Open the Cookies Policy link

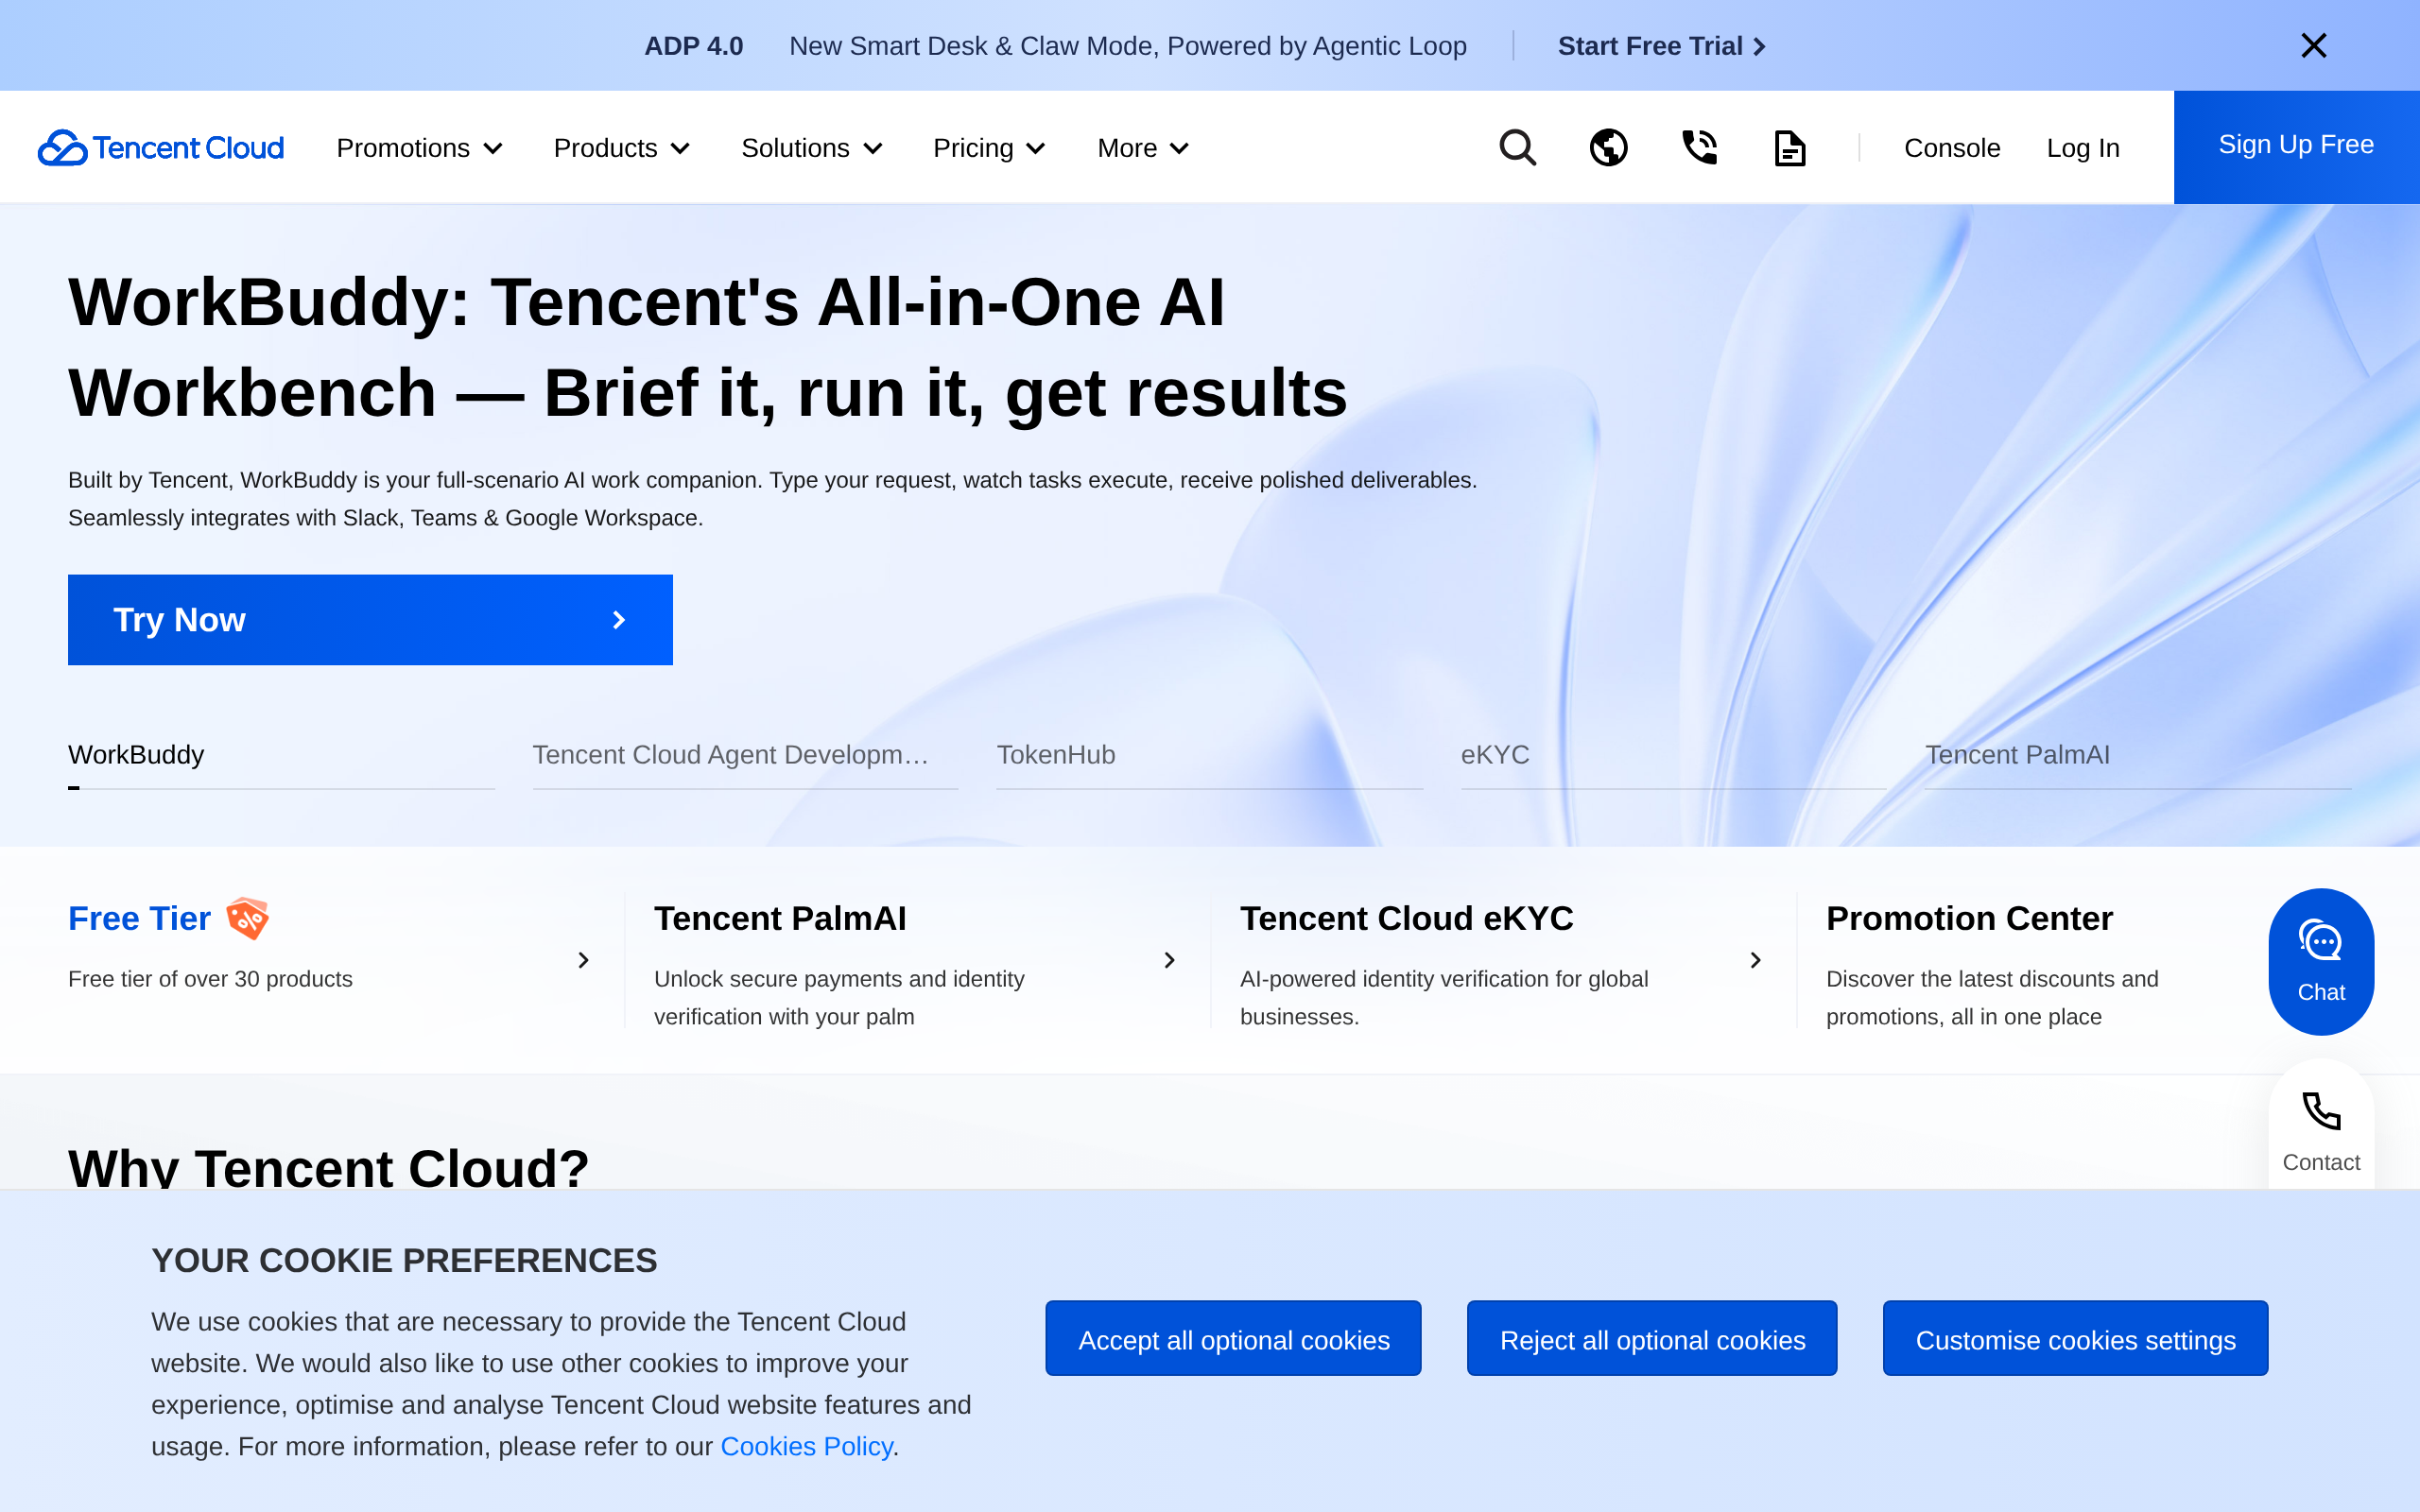click(x=806, y=1446)
